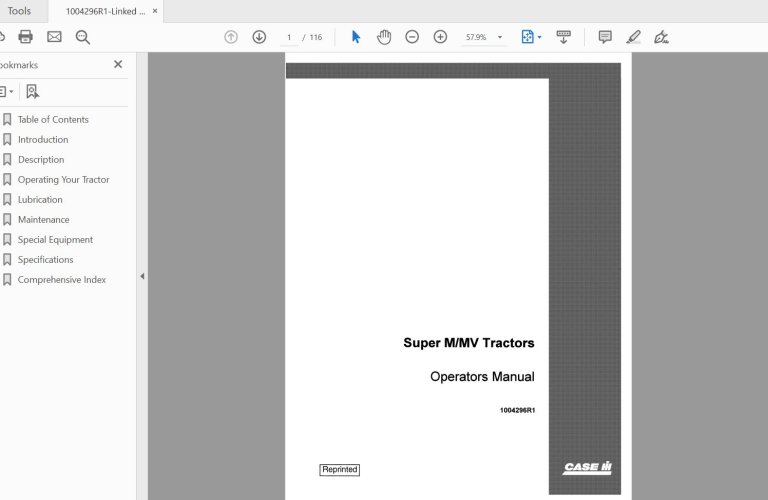Open the Description bookmark
Image resolution: width=768 pixels, height=500 pixels.
tap(41, 160)
